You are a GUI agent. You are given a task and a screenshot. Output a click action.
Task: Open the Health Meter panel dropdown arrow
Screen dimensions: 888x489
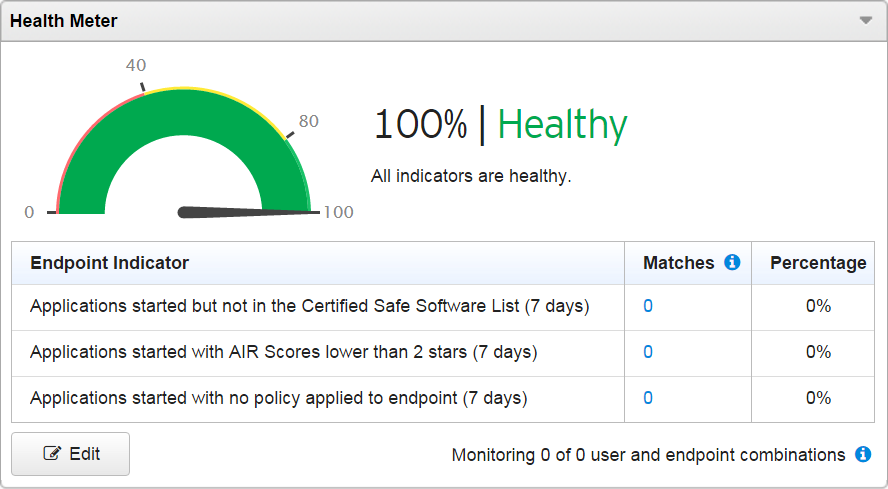tap(866, 20)
